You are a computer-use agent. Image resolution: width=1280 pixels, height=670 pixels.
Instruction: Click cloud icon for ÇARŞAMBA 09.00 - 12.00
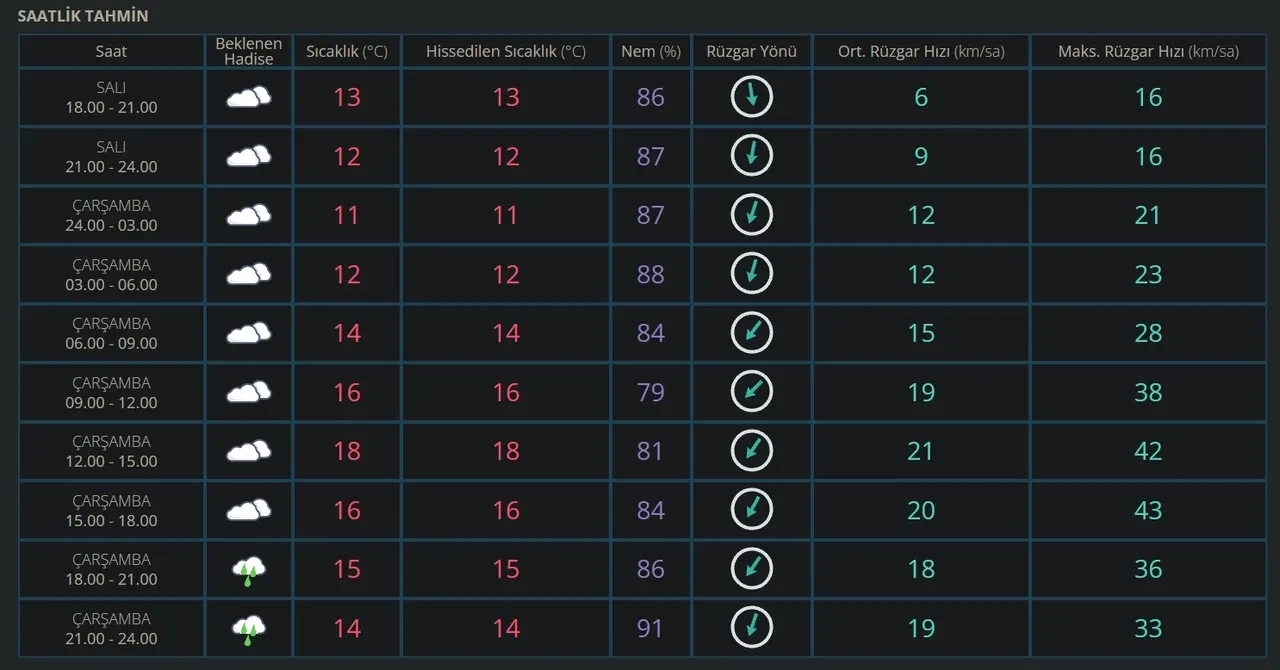click(249, 392)
